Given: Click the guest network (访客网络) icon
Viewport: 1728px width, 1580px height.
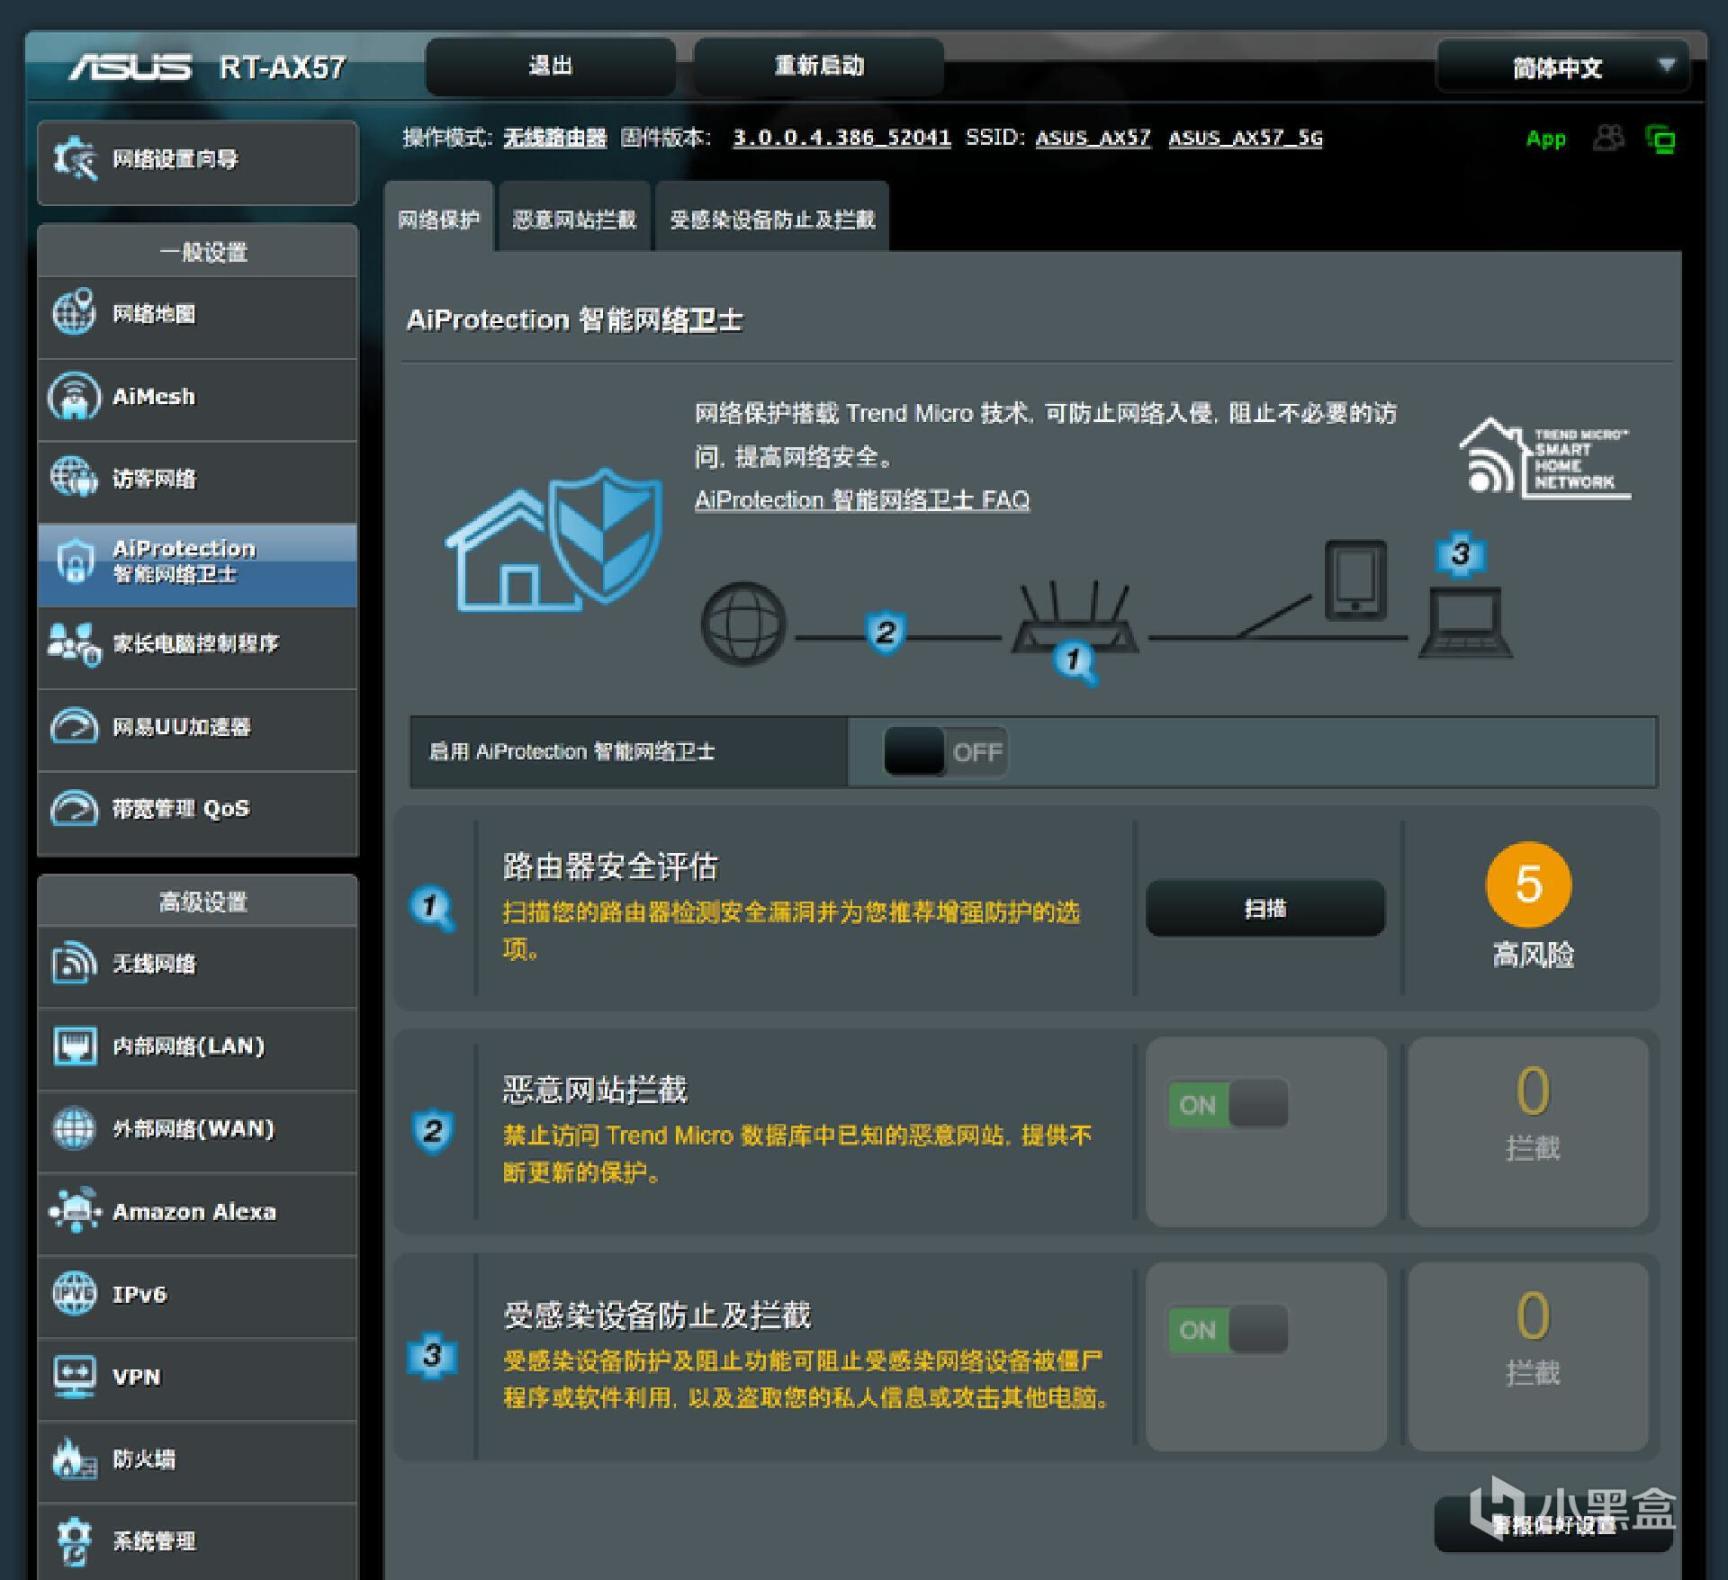Looking at the screenshot, I should [x=74, y=478].
